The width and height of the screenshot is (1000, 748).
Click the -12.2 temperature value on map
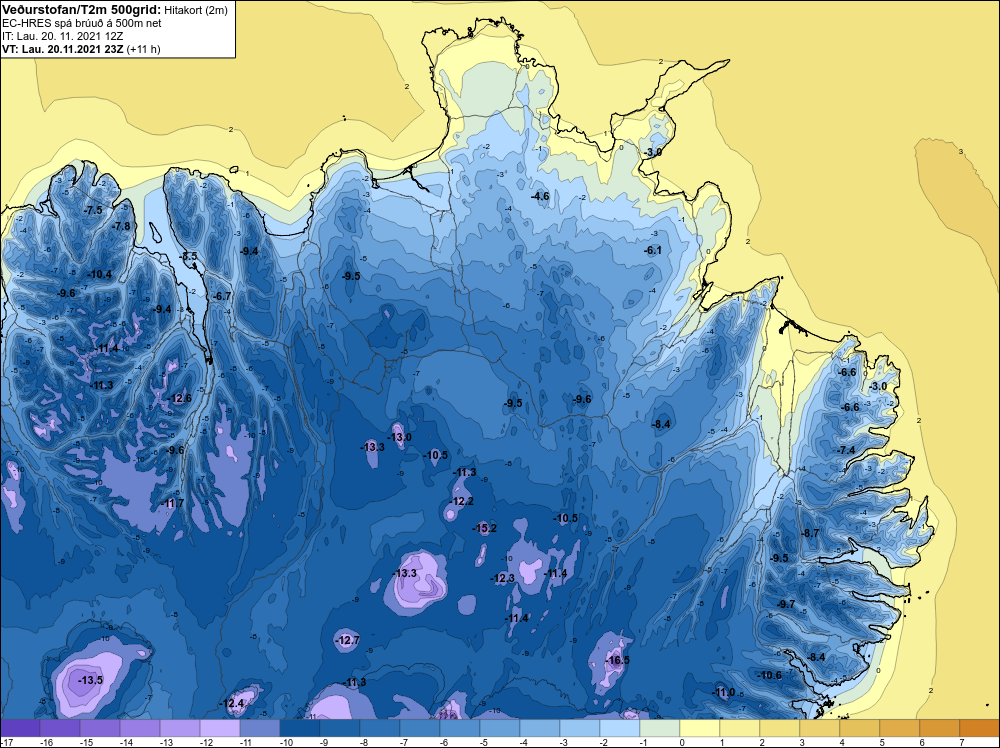[x=462, y=502]
